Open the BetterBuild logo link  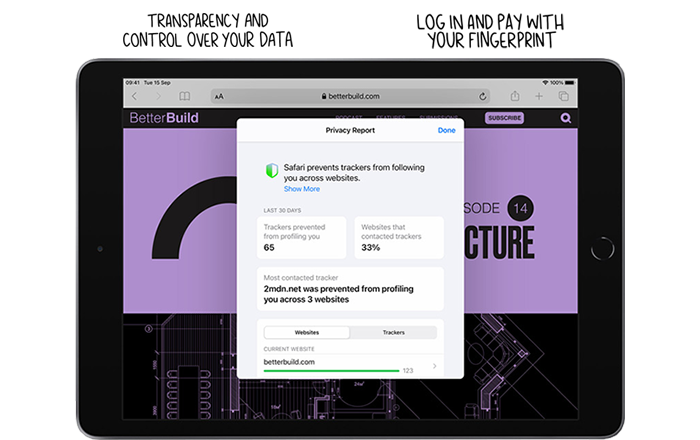pos(164,118)
